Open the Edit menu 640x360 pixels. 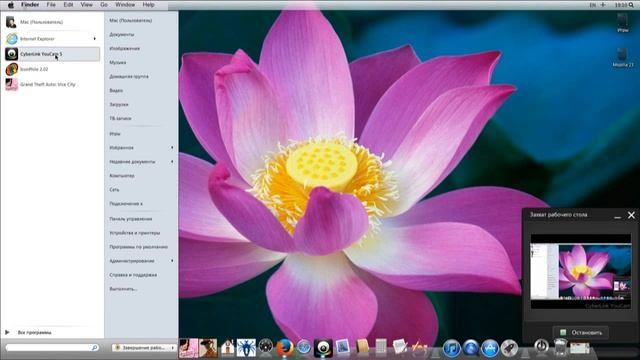68,5
